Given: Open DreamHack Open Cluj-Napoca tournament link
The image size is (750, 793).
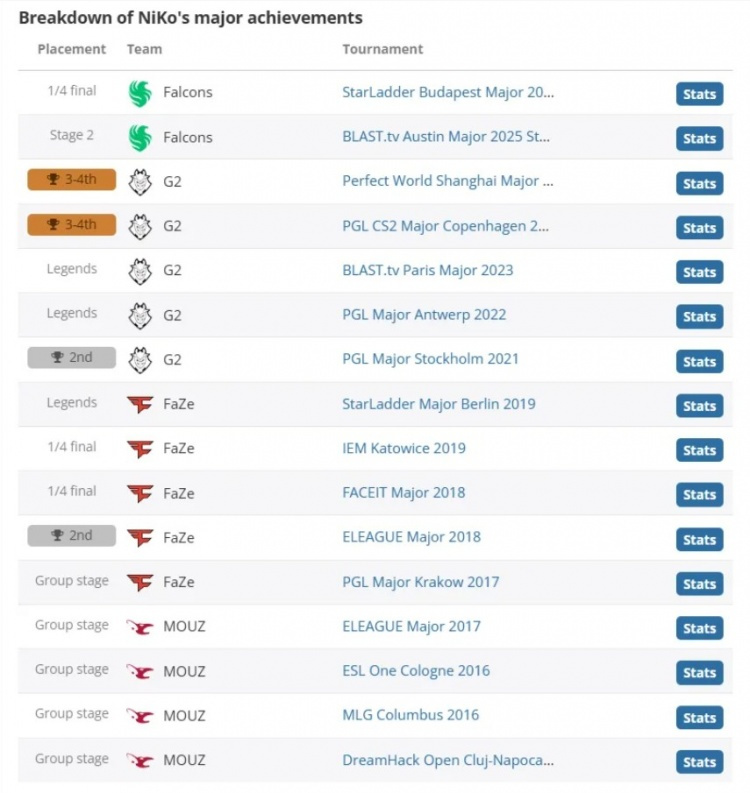Looking at the screenshot, I should coord(448,760).
